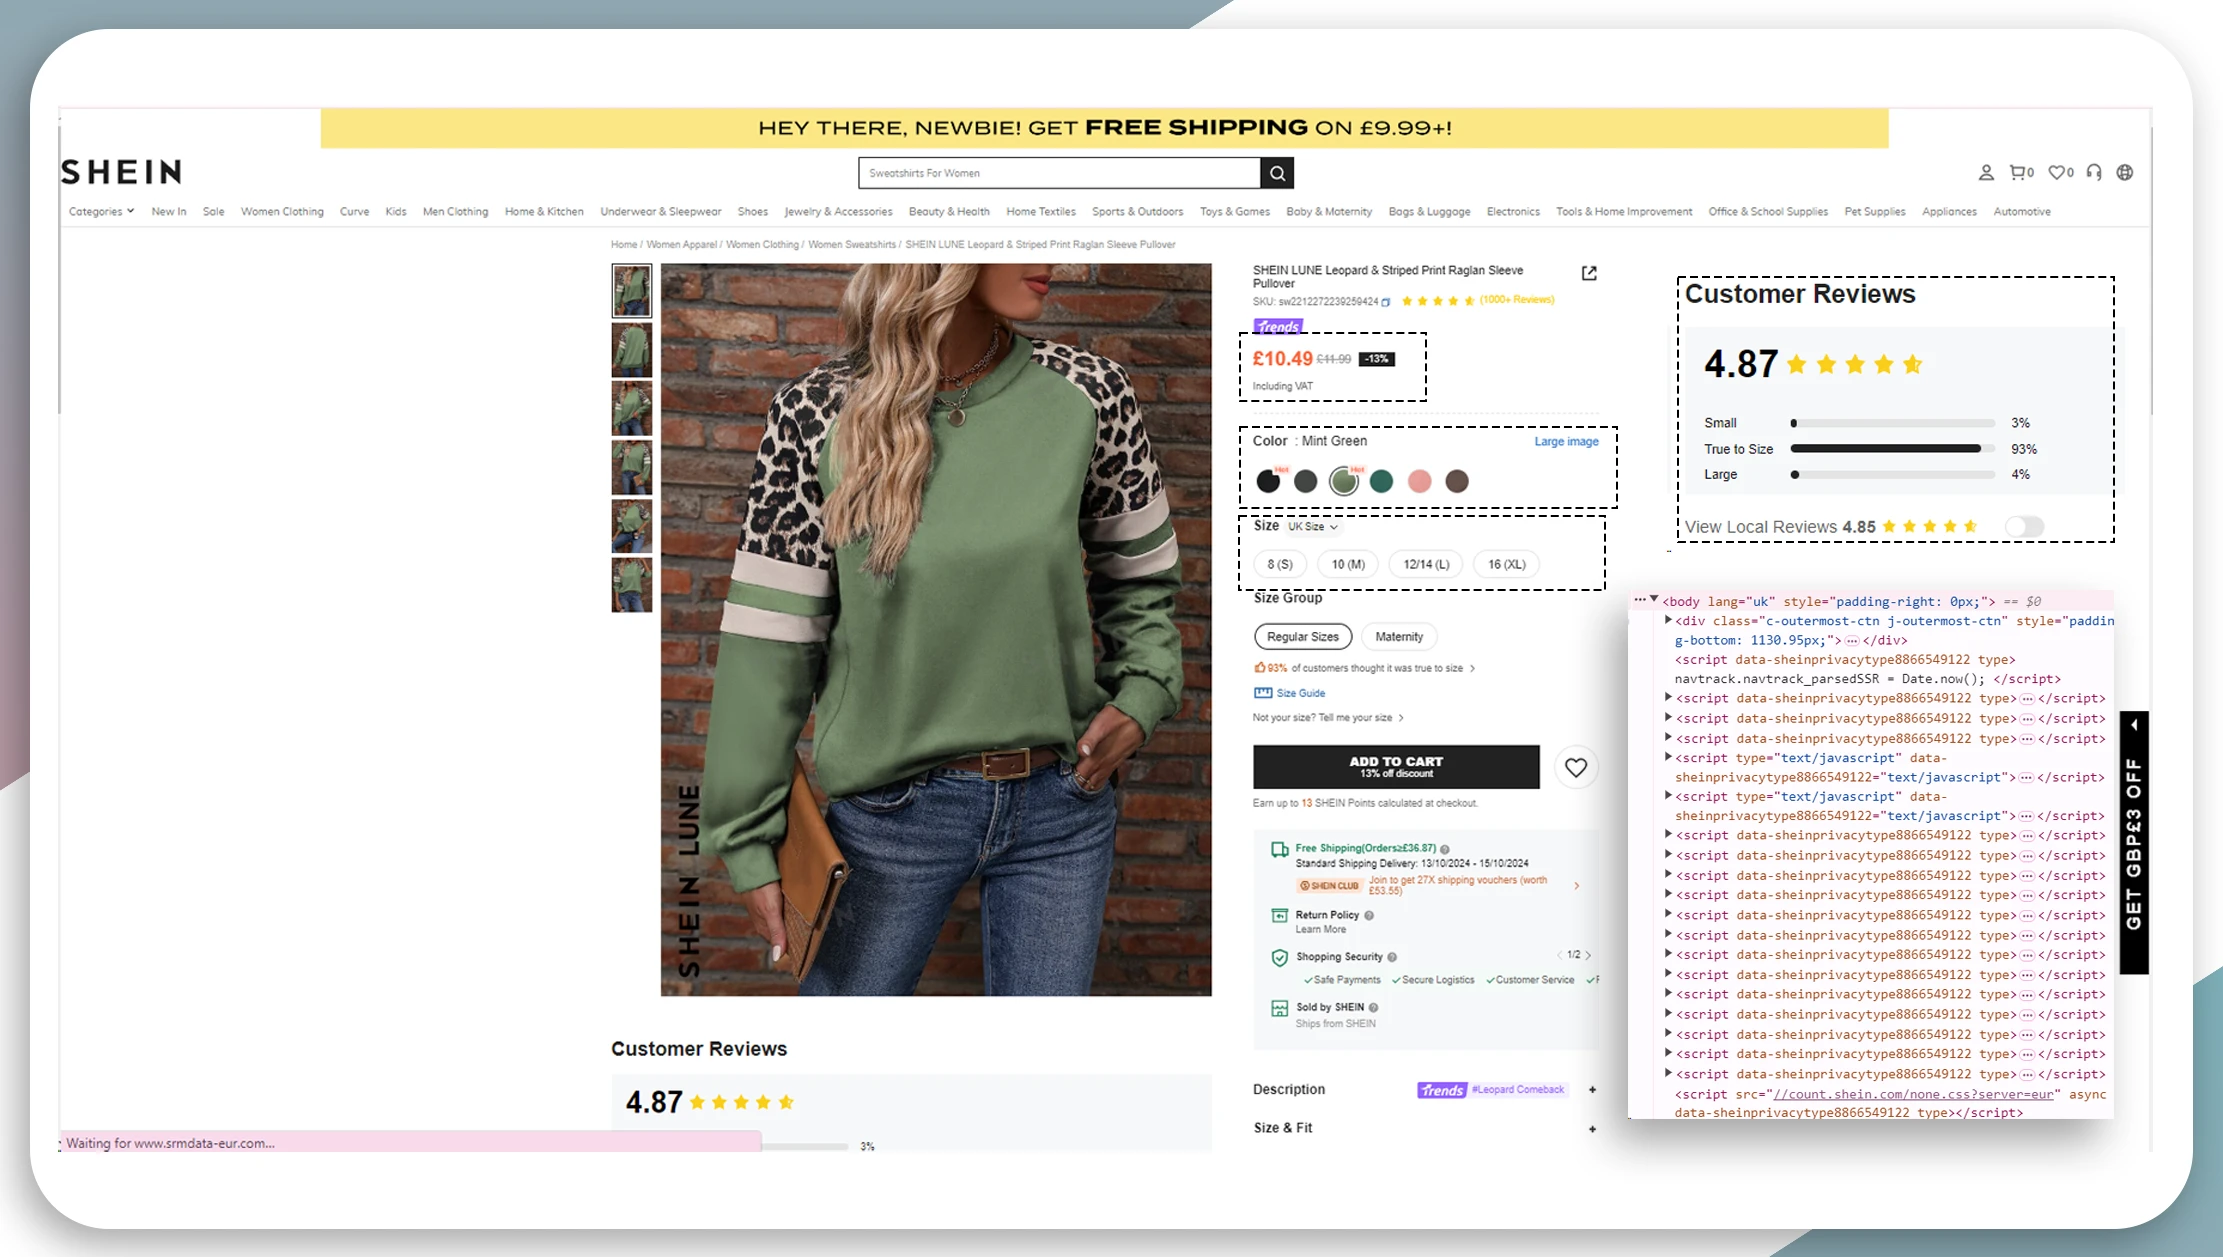Click the Return Policy help icon
Screen dimensions: 2223x1257
[x=1369, y=915]
